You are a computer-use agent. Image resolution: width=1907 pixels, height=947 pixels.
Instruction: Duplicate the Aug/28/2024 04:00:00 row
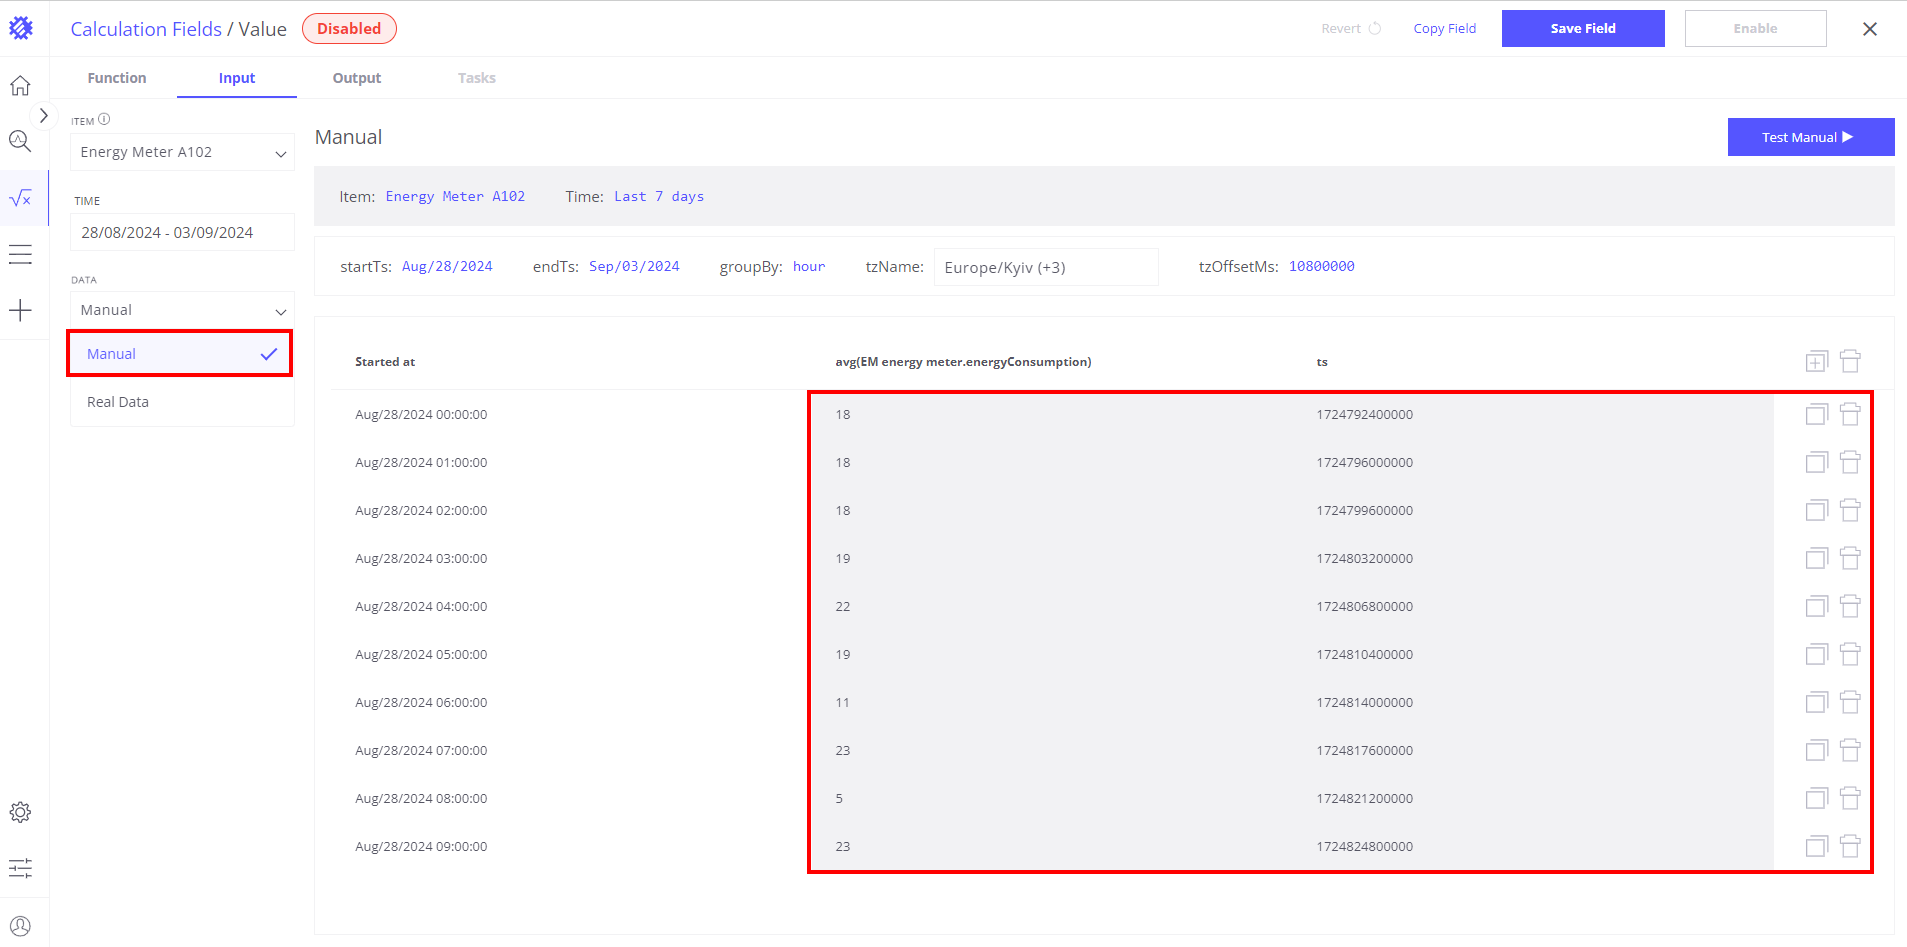tap(1816, 606)
